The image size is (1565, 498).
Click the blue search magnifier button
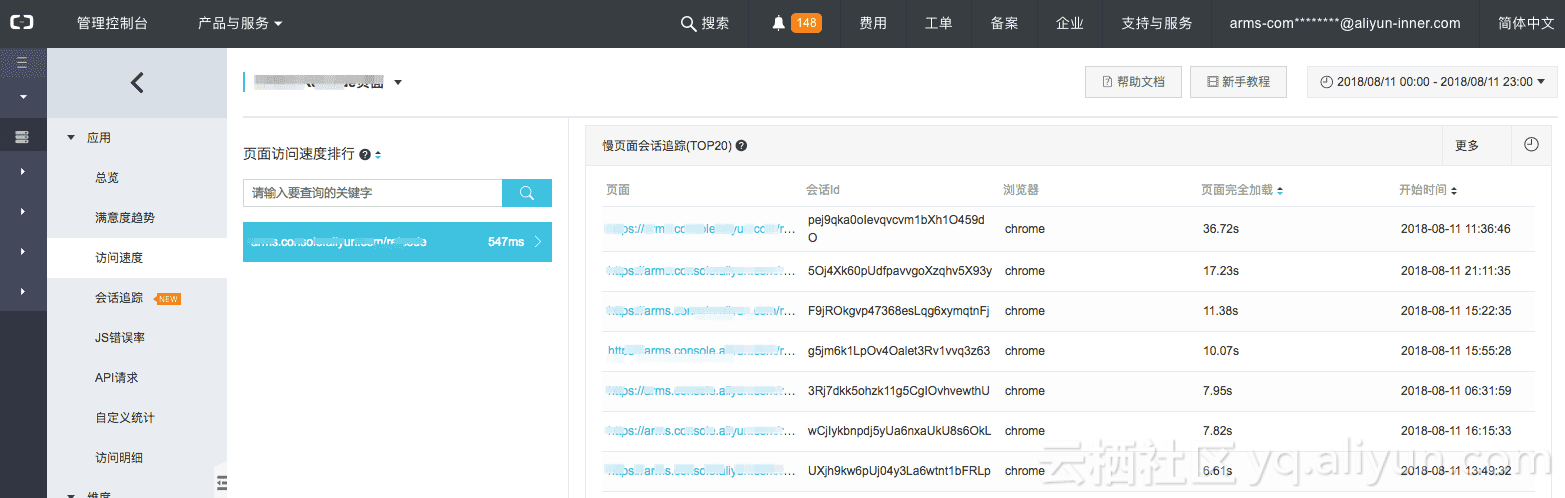coord(527,193)
